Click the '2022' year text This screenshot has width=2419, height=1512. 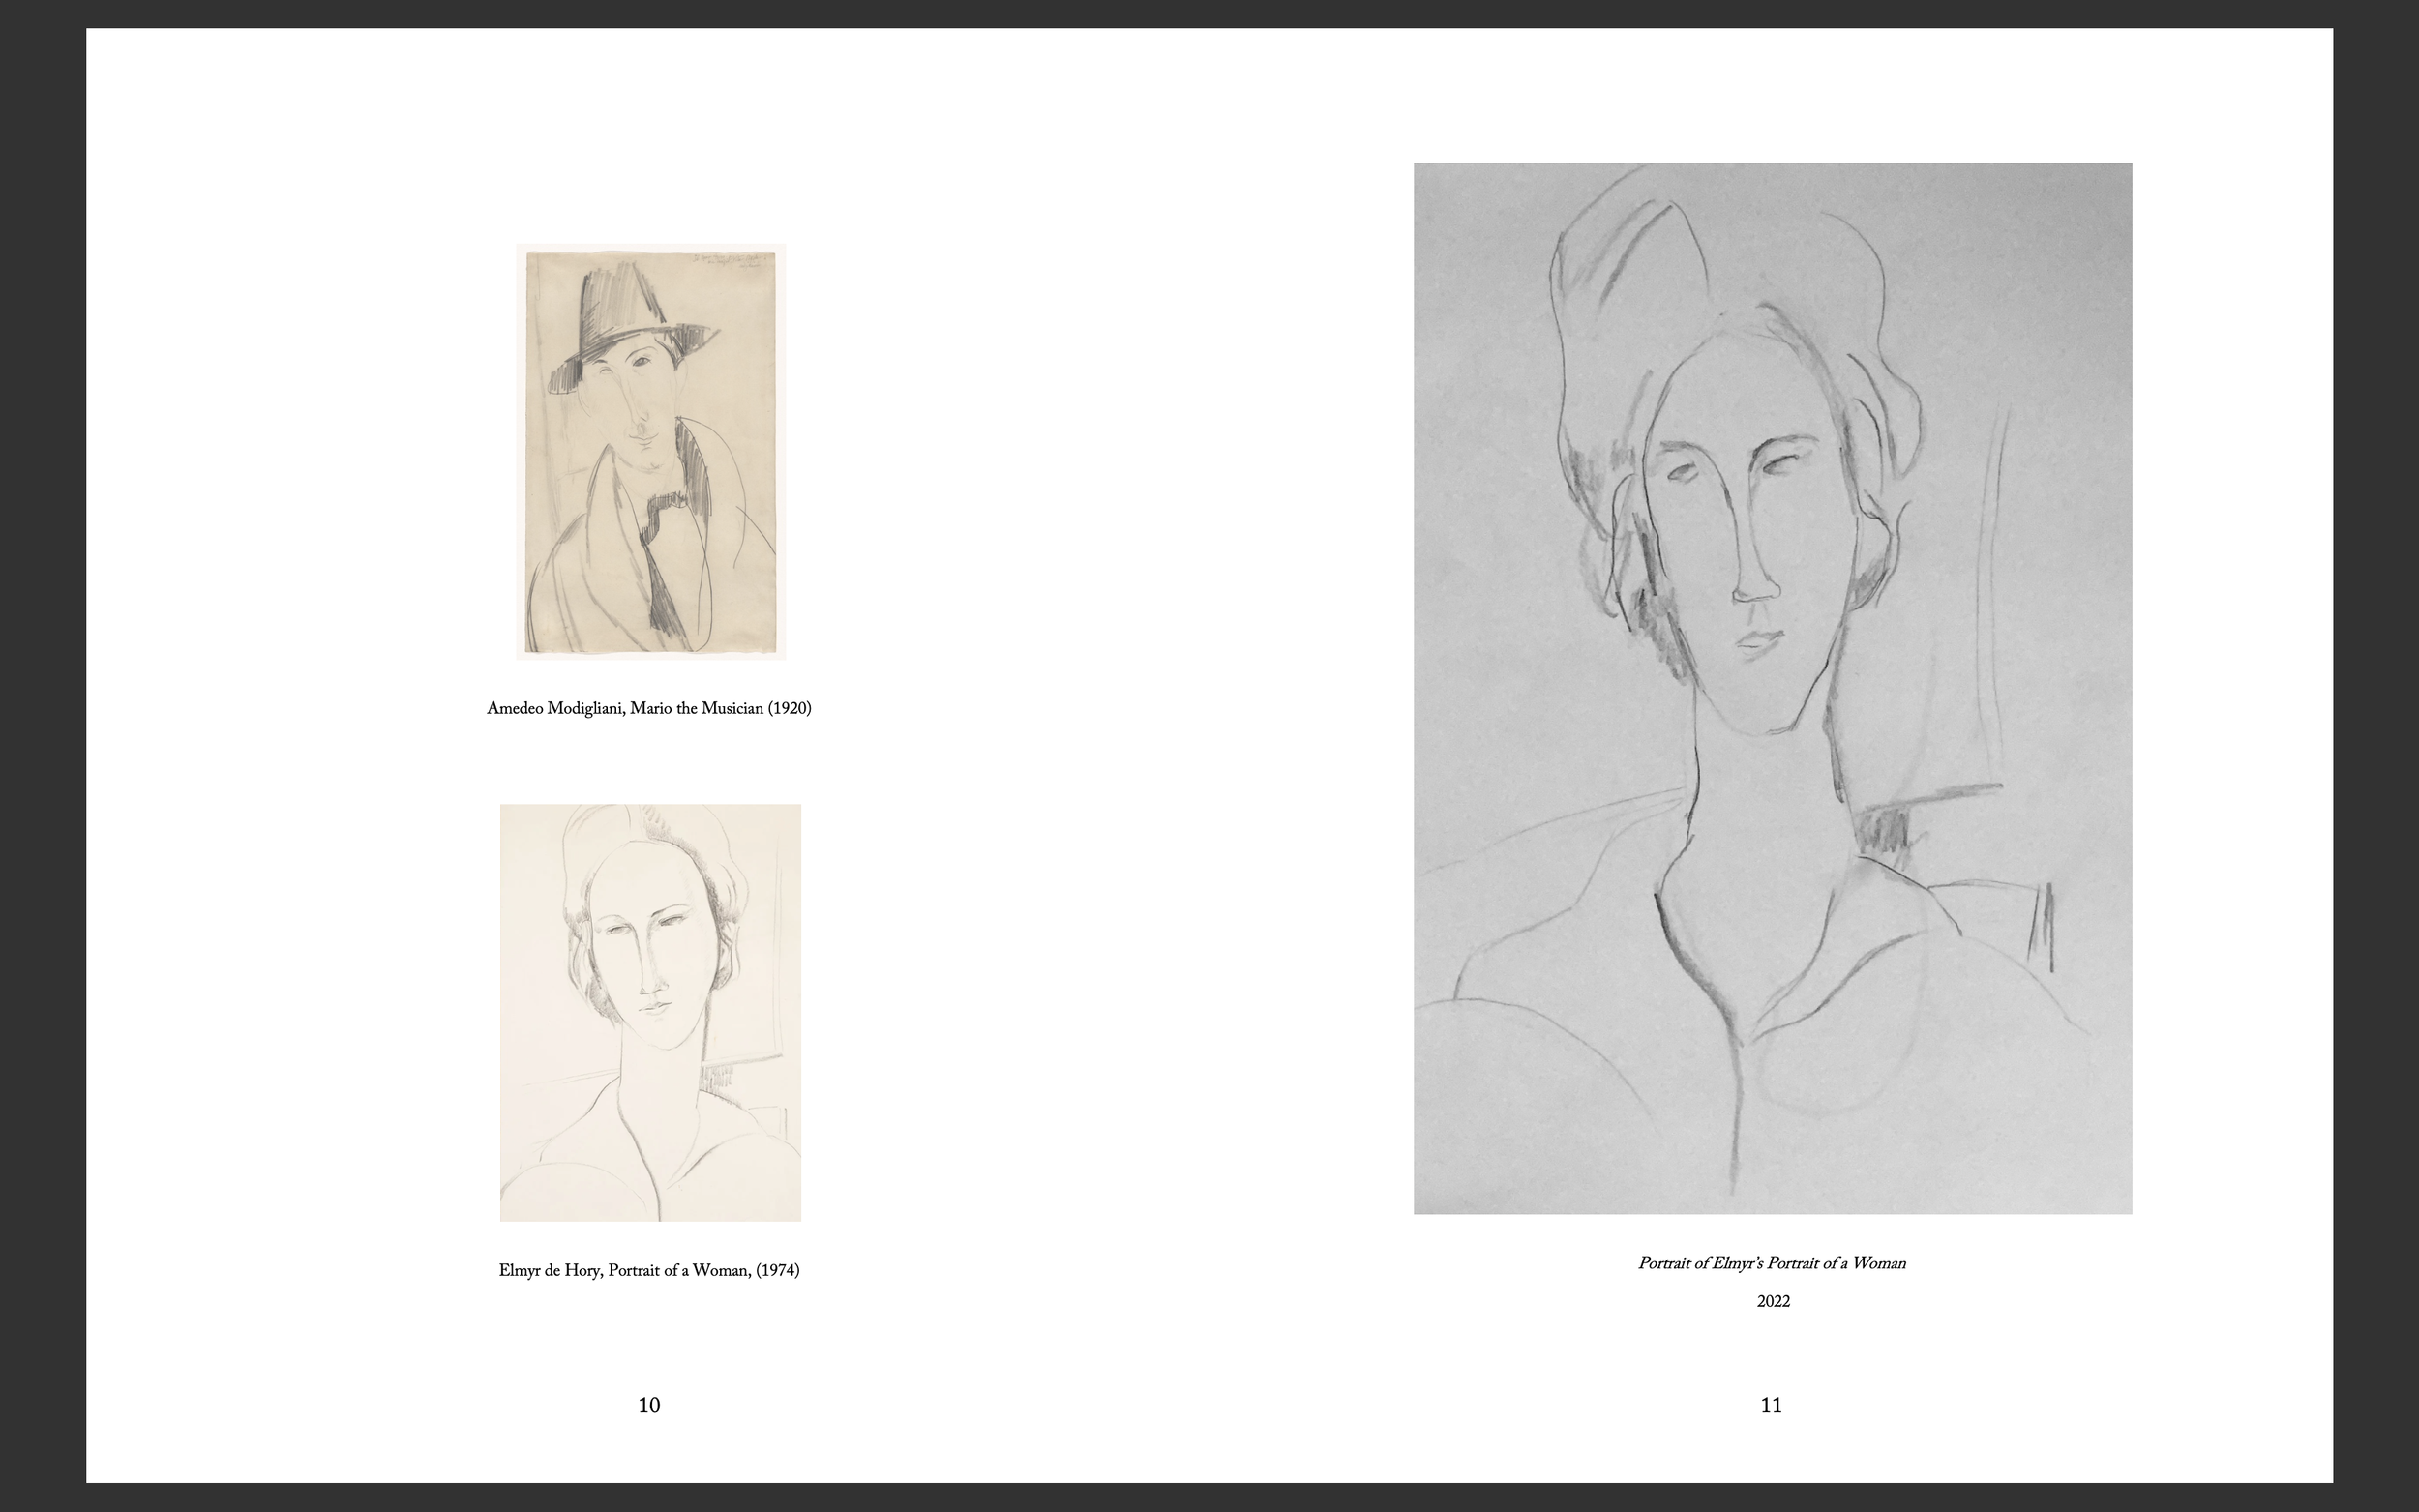click(1772, 1301)
